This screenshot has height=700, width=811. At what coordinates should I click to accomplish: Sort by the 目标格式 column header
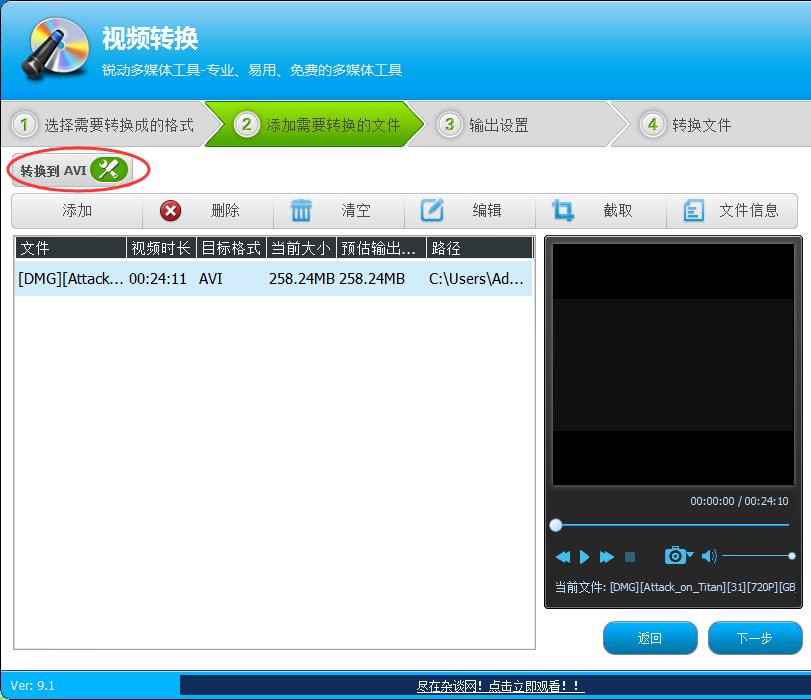click(x=231, y=248)
